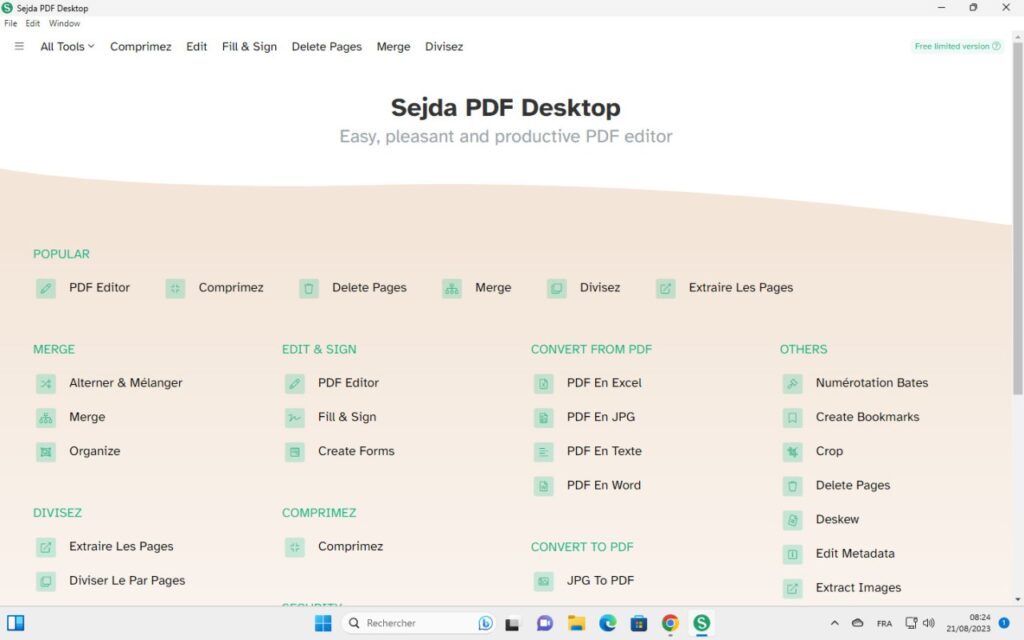
Task: Open the File menu
Action: coord(10,23)
